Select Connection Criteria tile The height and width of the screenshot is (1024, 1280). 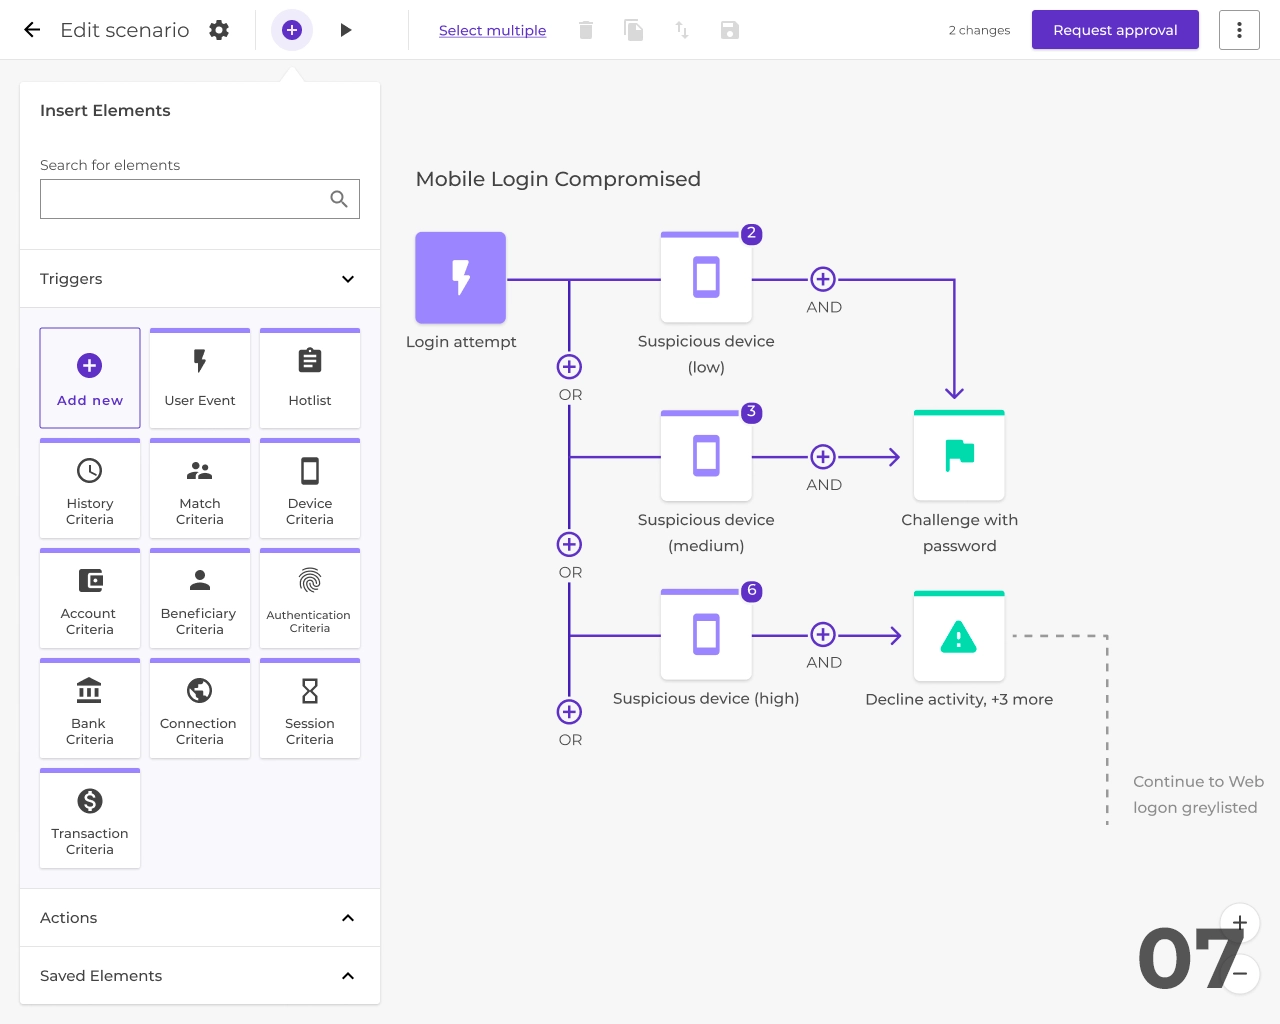[200, 708]
